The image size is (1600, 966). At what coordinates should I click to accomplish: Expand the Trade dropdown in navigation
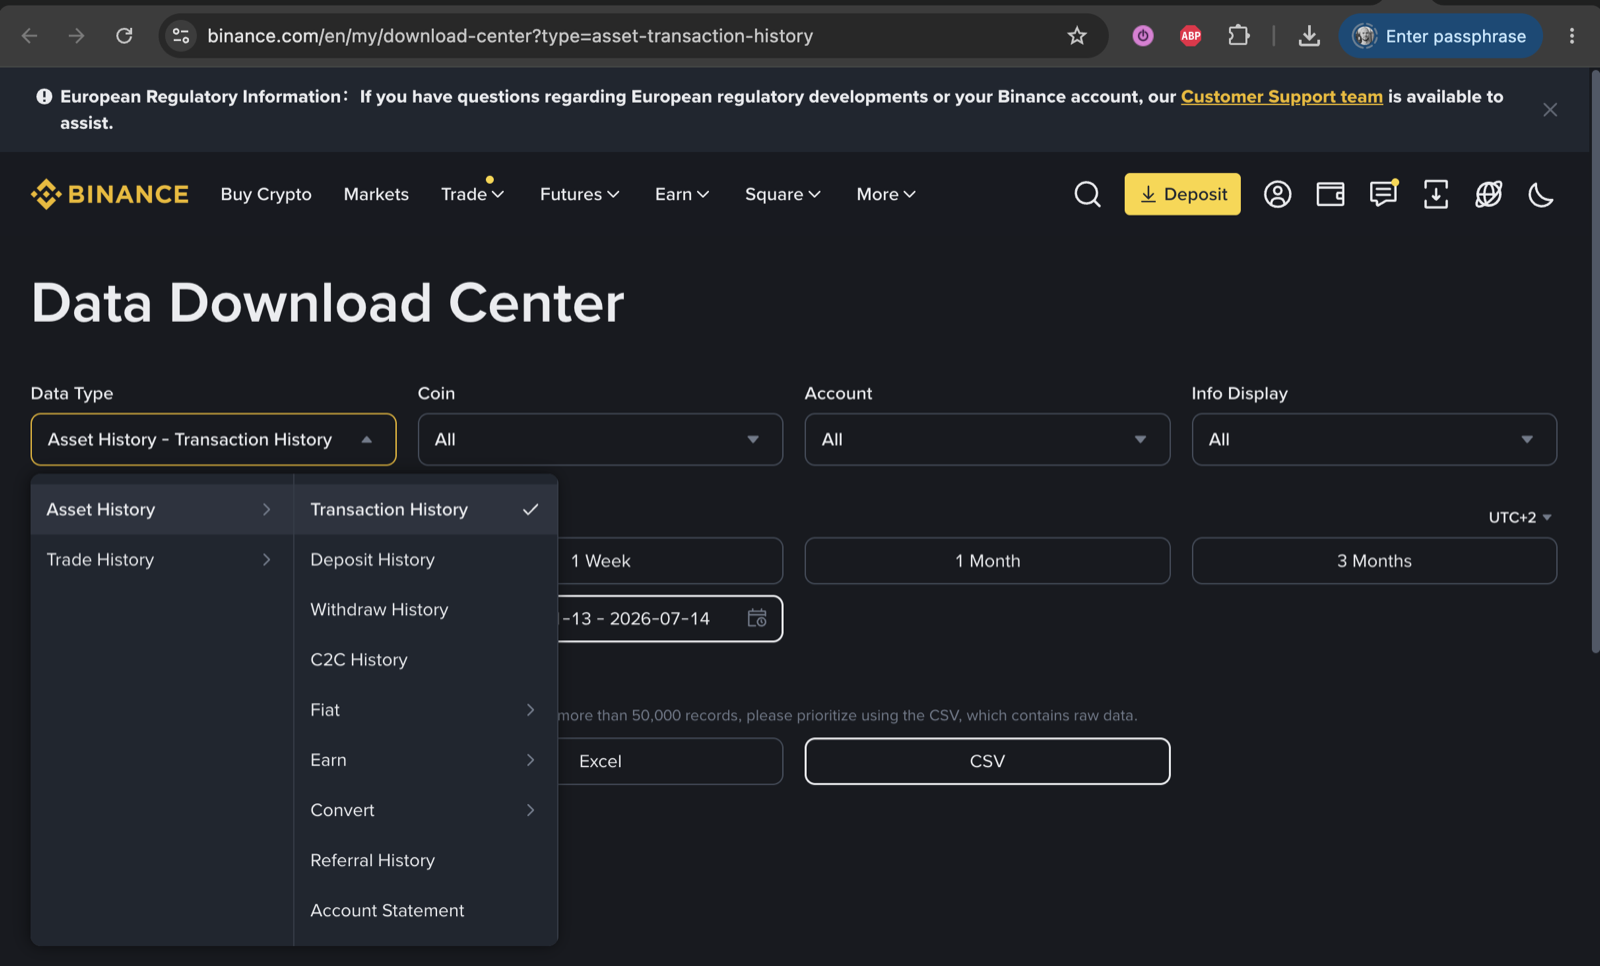(x=472, y=194)
